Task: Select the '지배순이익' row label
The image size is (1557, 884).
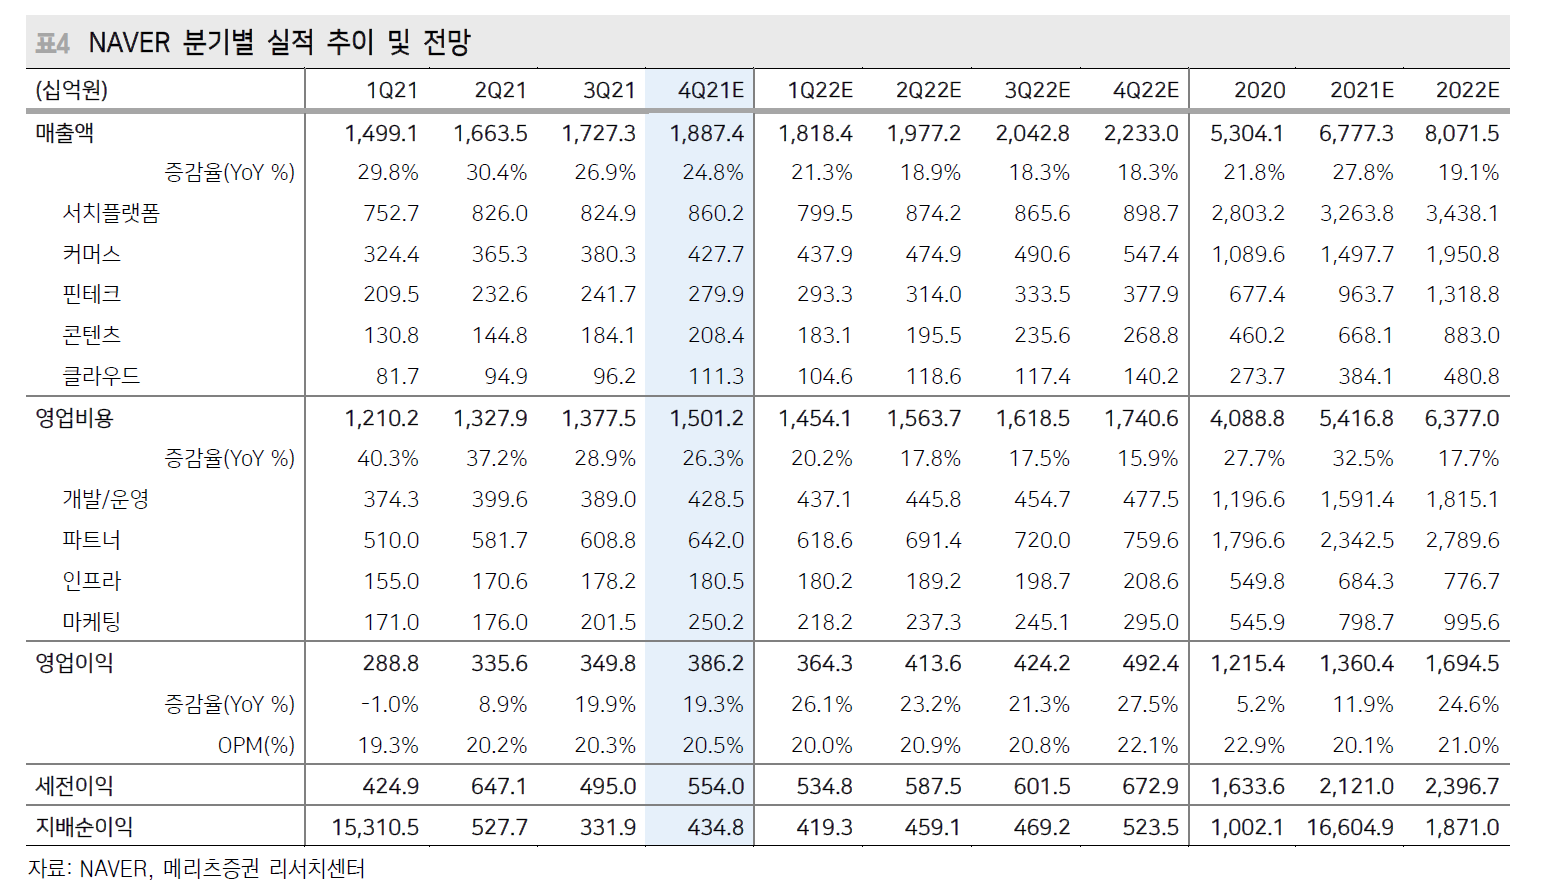Action: [x=84, y=827]
